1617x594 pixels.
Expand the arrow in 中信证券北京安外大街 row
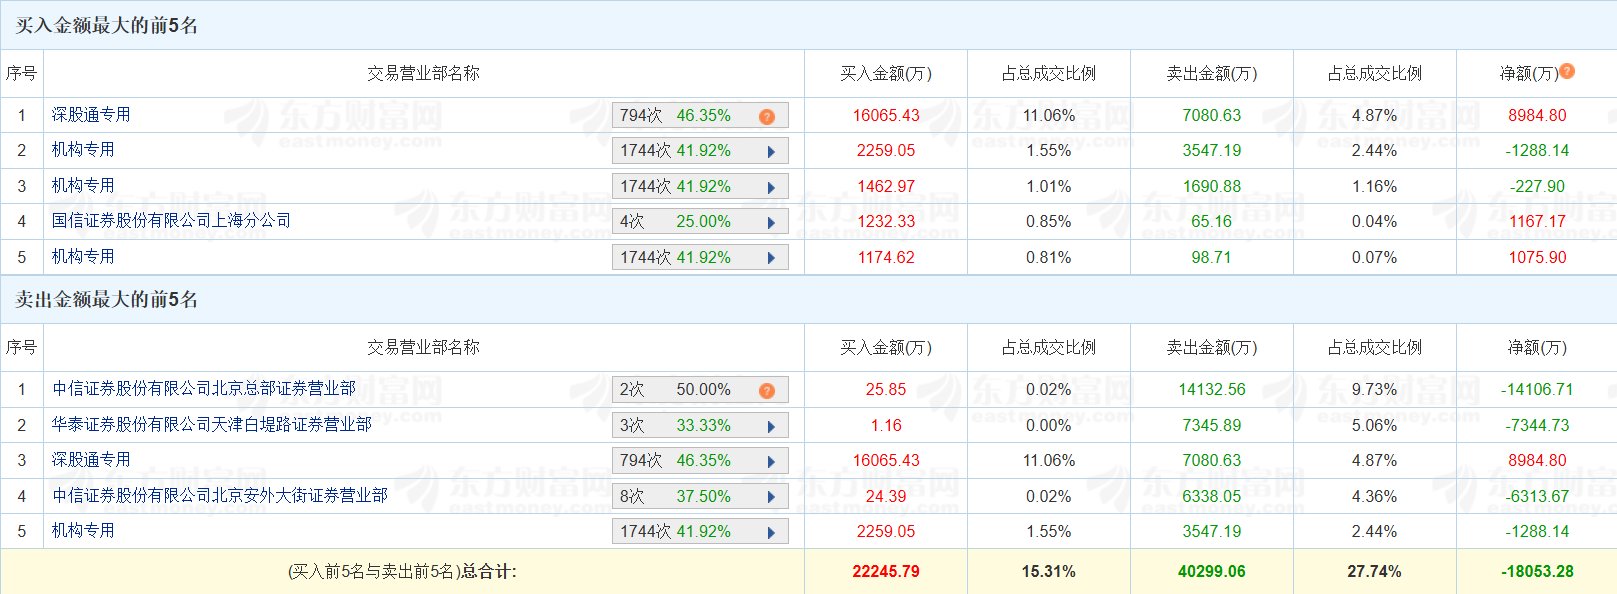771,498
